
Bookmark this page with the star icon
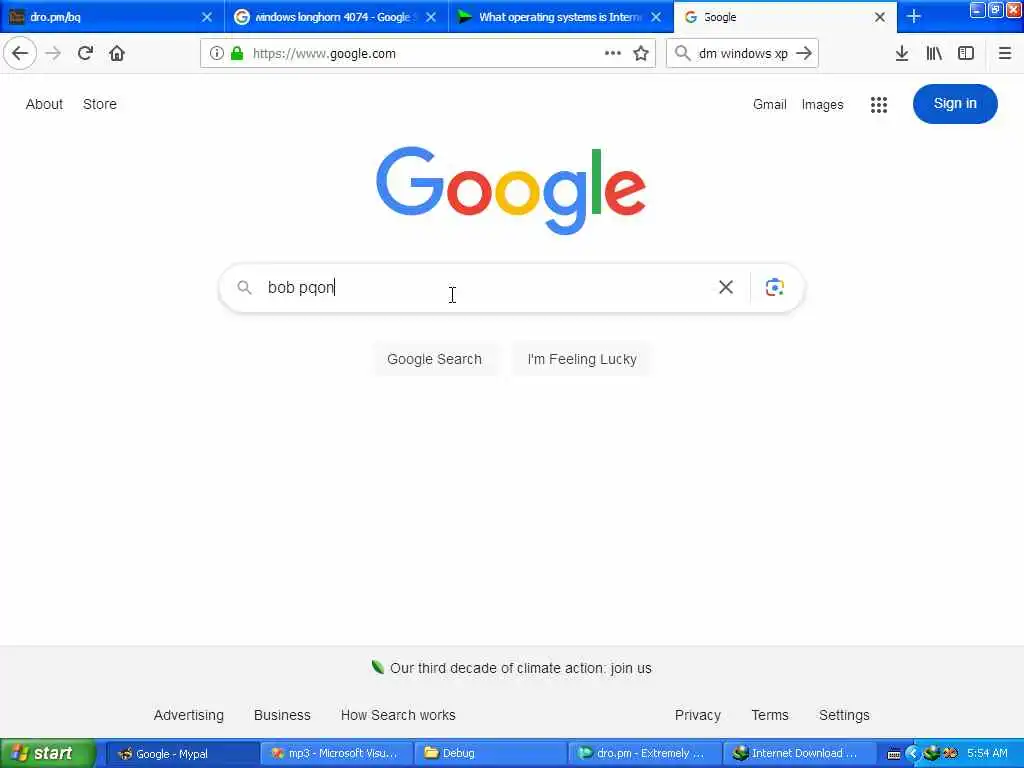point(641,54)
